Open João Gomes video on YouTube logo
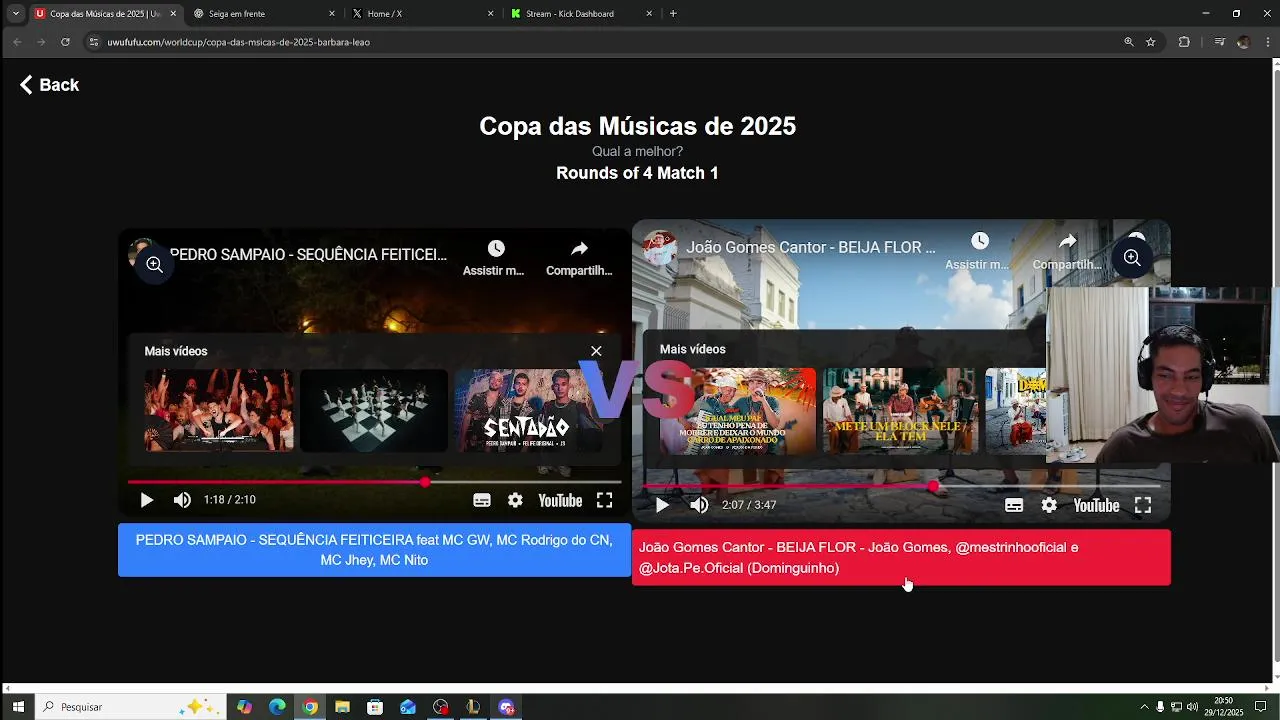This screenshot has width=1280, height=720. coord(1096,505)
